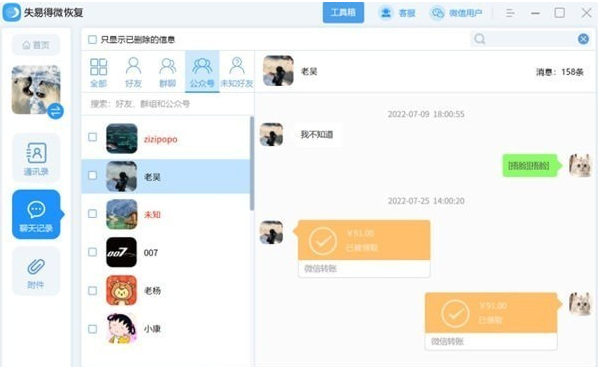Click the search magnifier icon
601x367 pixels.
click(479, 39)
